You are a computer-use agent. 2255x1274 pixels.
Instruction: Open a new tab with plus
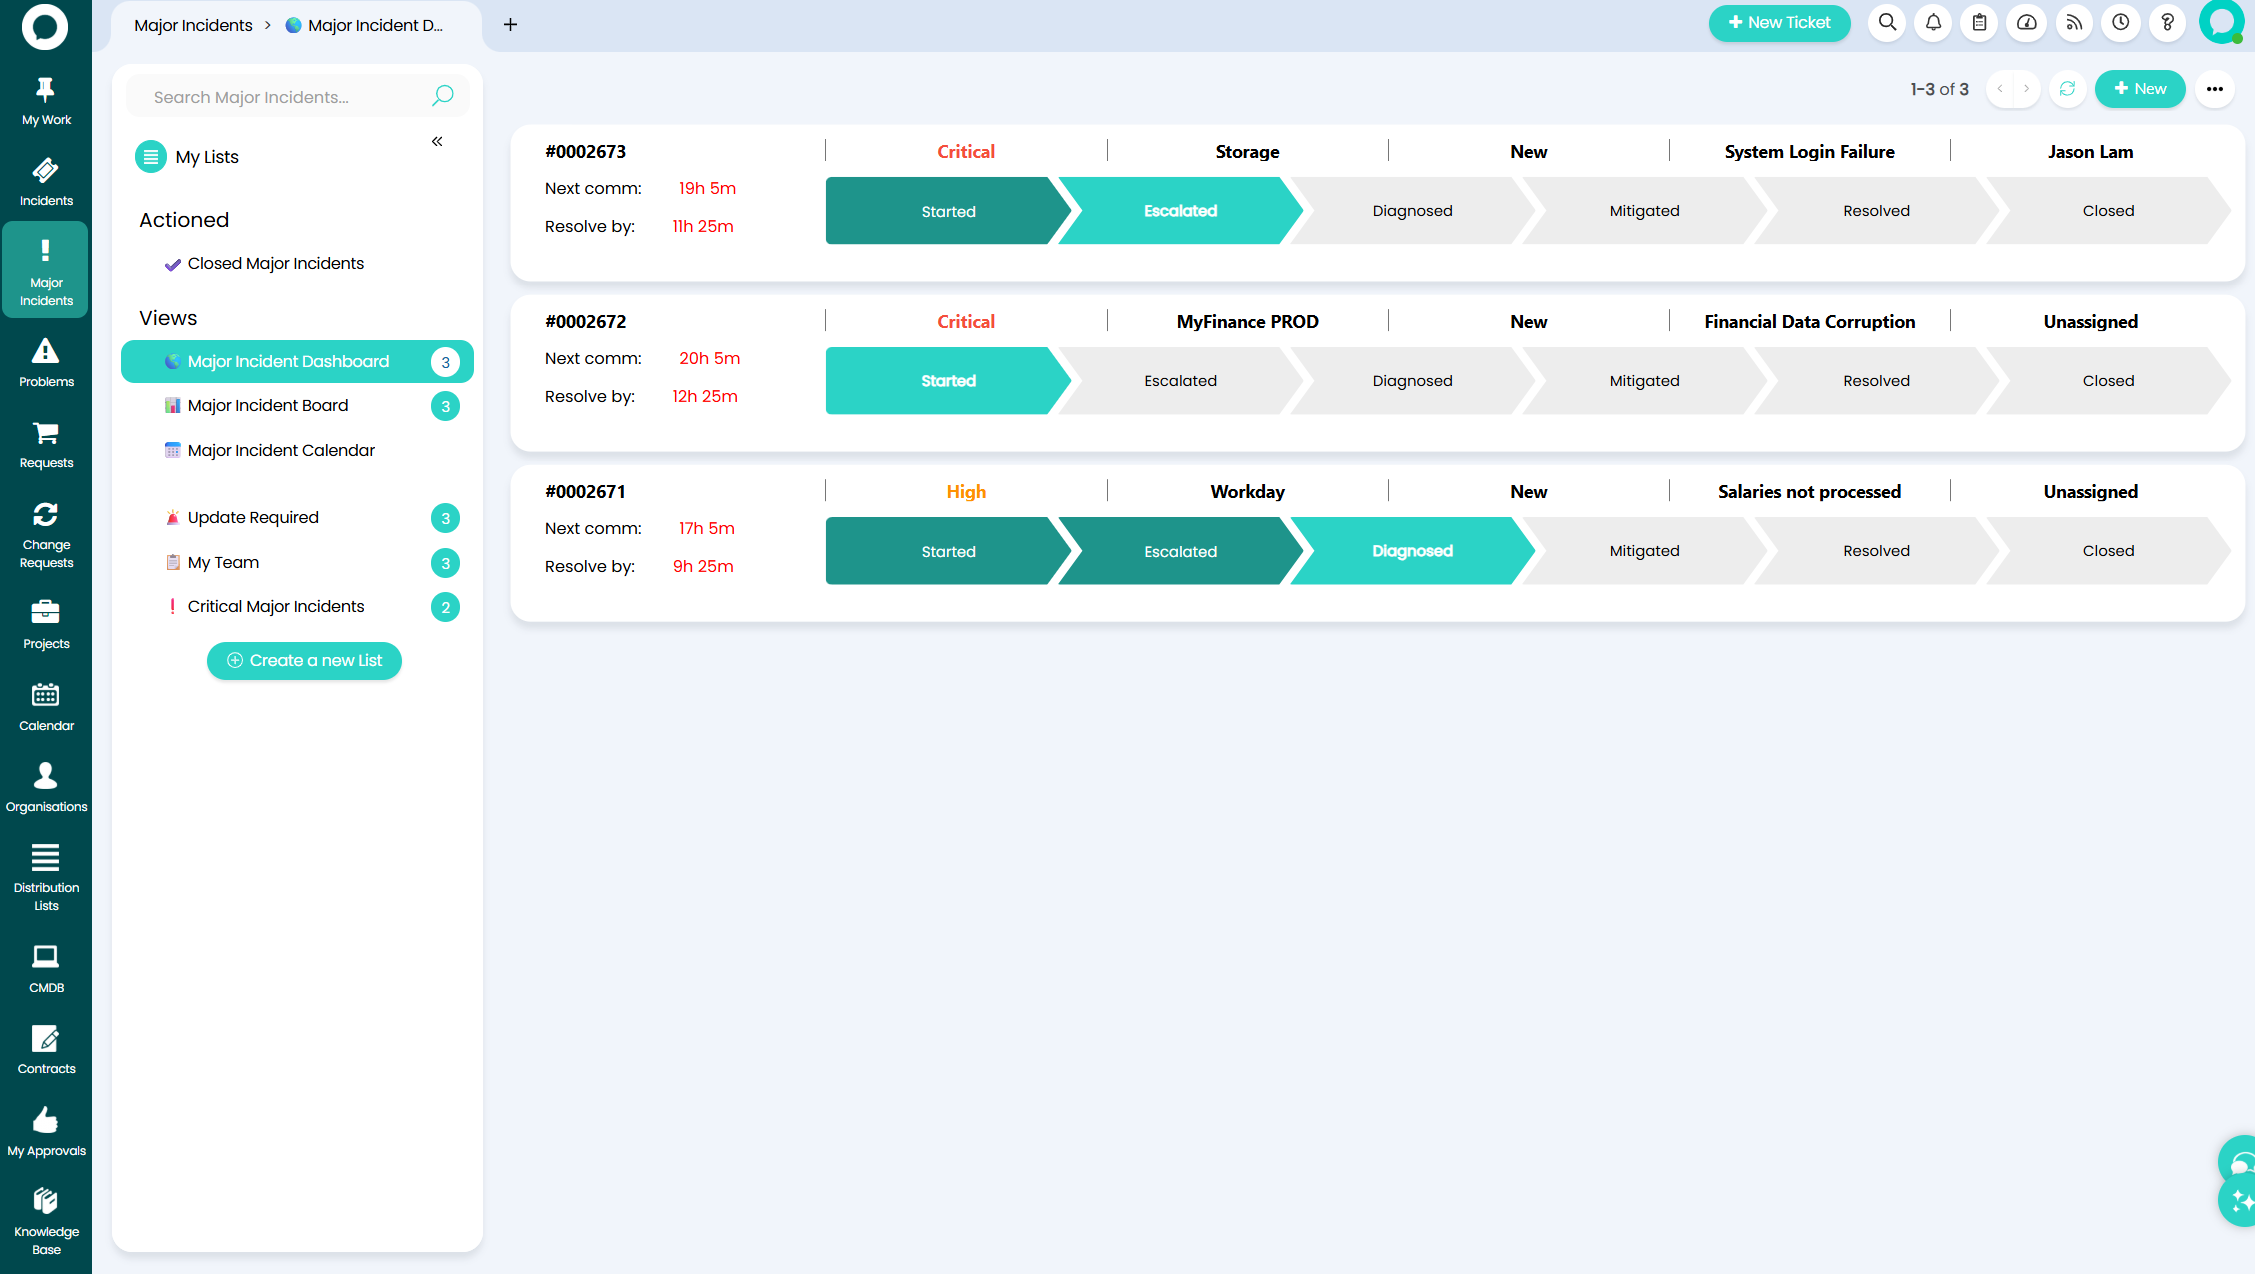(x=510, y=25)
